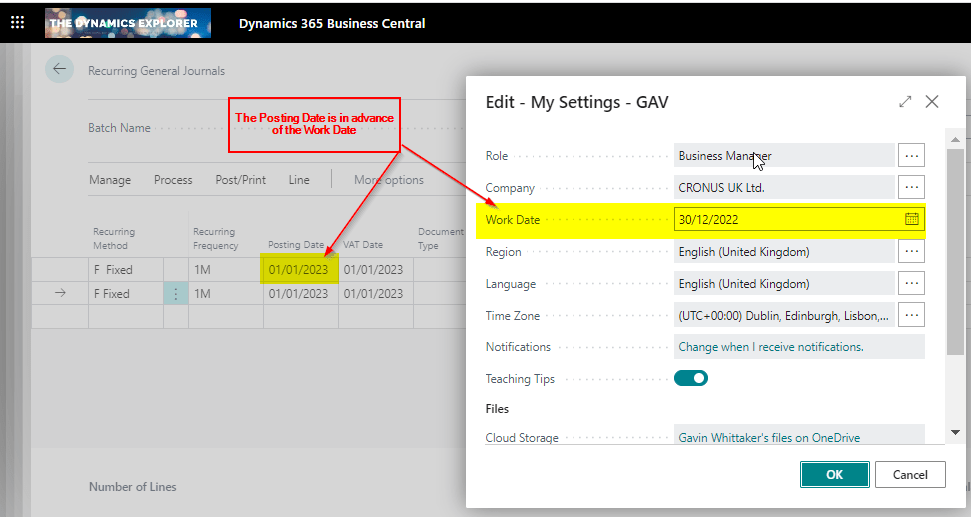Open row options menu for second journal line
Viewport: 971px width, 517px height.
click(x=176, y=294)
